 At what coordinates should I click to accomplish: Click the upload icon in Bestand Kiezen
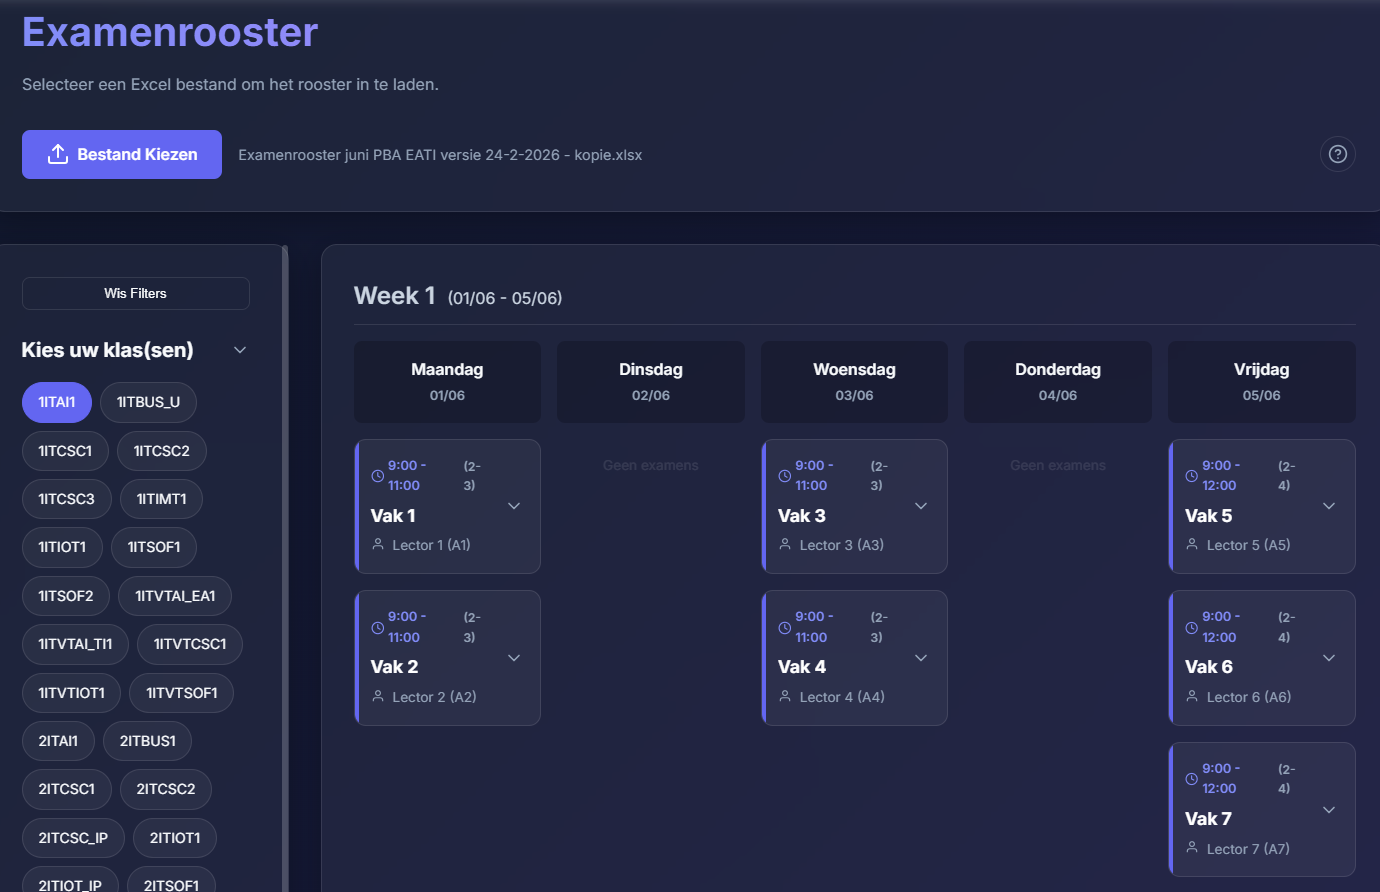pos(58,154)
